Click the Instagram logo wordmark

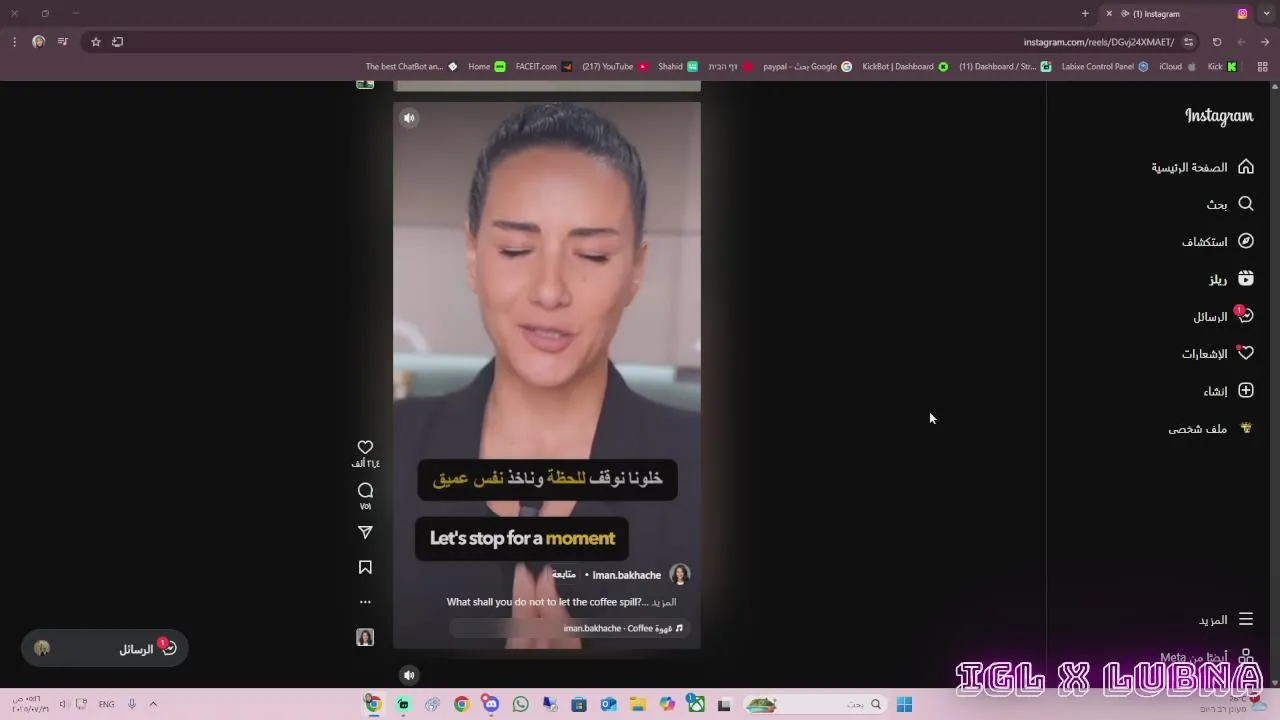click(x=1219, y=116)
